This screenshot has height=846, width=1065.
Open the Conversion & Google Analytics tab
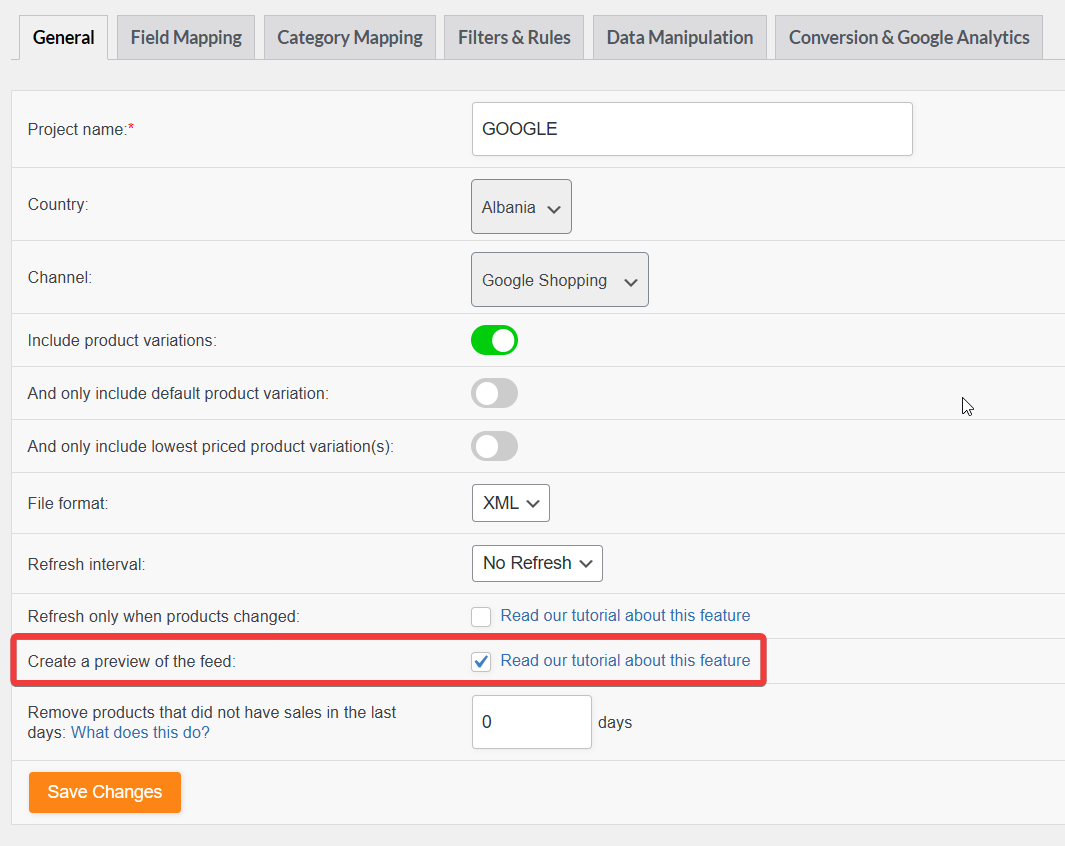(x=909, y=37)
